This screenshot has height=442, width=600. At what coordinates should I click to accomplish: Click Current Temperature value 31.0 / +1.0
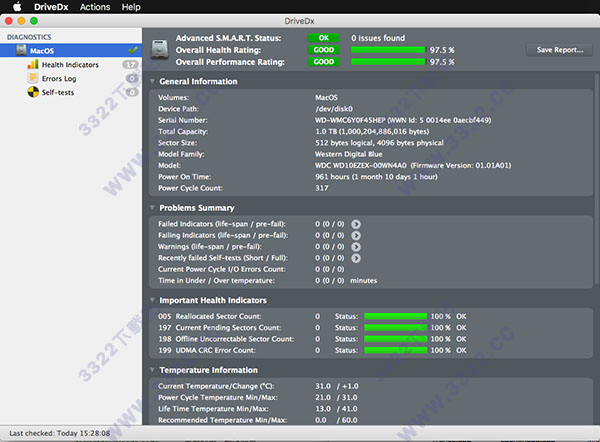point(337,386)
